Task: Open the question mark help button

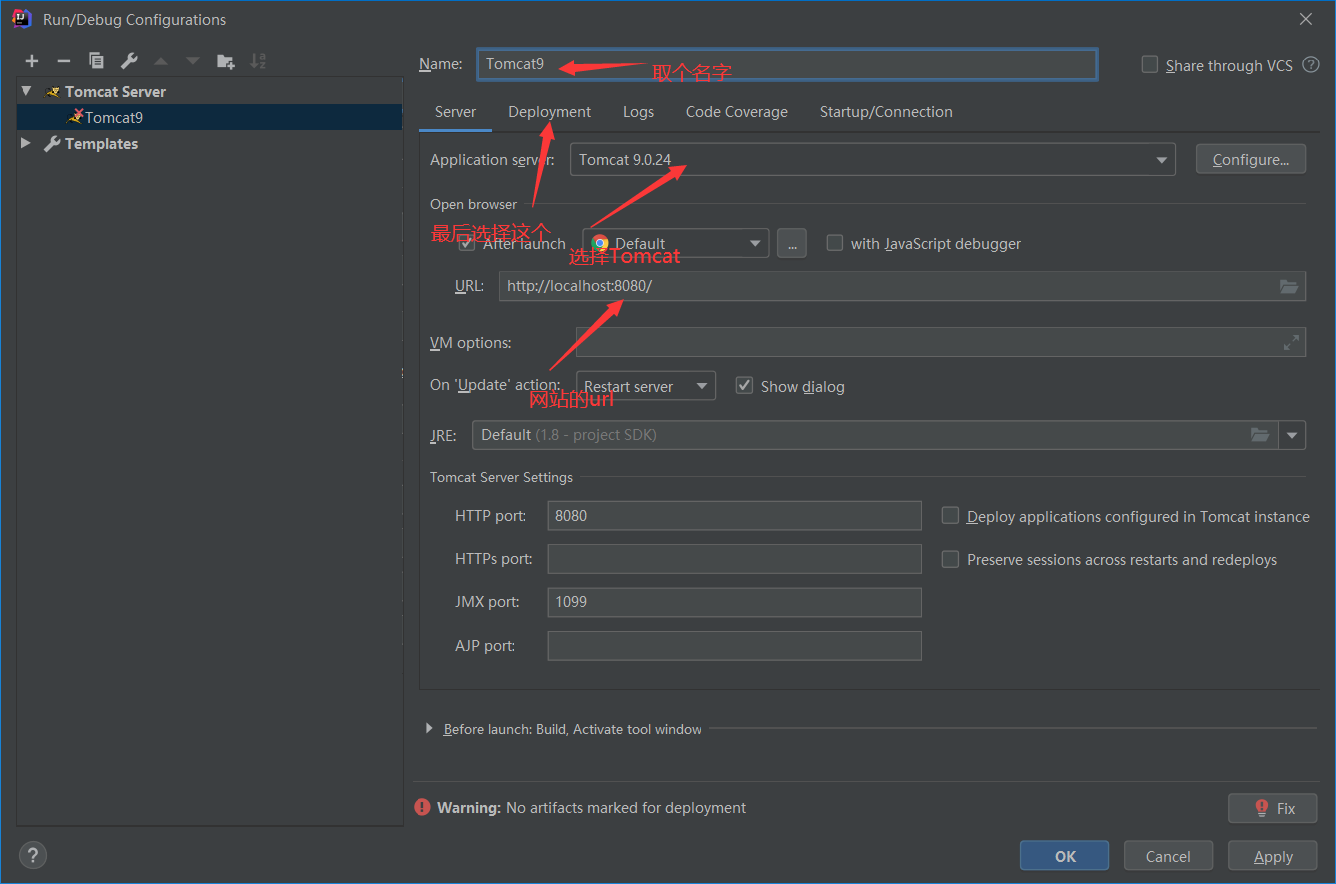Action: 33,855
